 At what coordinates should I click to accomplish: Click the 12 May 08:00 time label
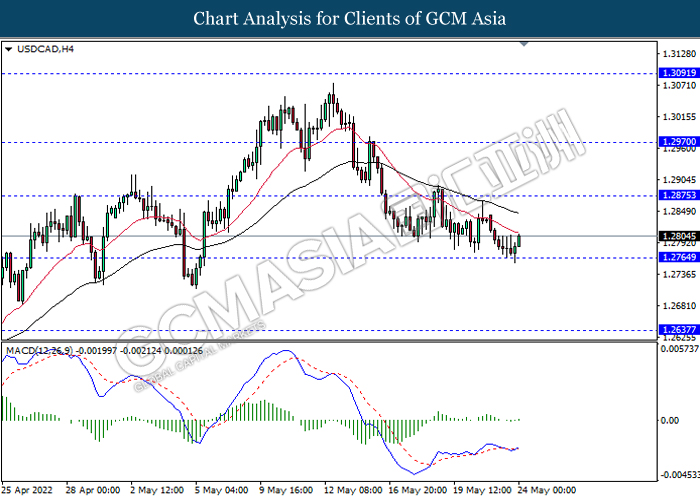pos(353,490)
